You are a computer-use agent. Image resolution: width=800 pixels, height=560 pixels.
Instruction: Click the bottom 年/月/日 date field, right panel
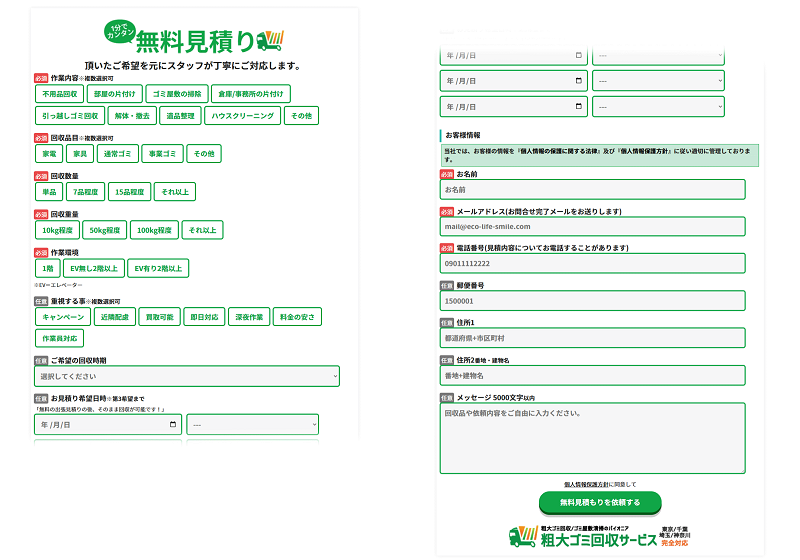513,107
